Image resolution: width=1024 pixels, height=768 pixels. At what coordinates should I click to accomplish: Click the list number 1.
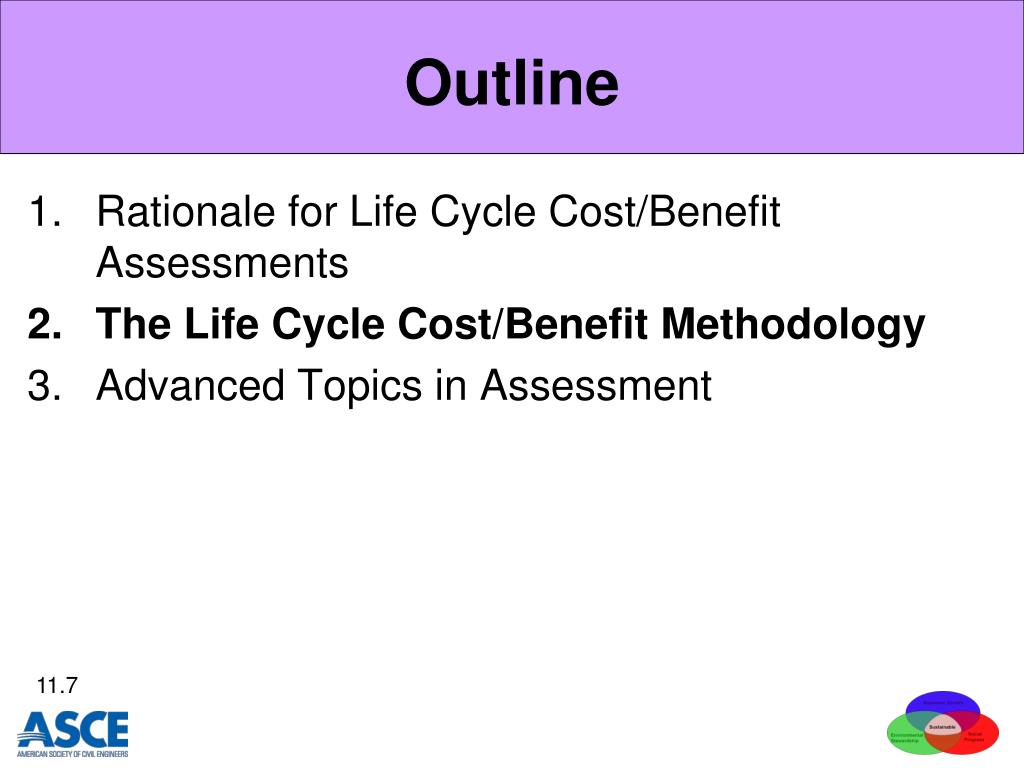[44, 212]
